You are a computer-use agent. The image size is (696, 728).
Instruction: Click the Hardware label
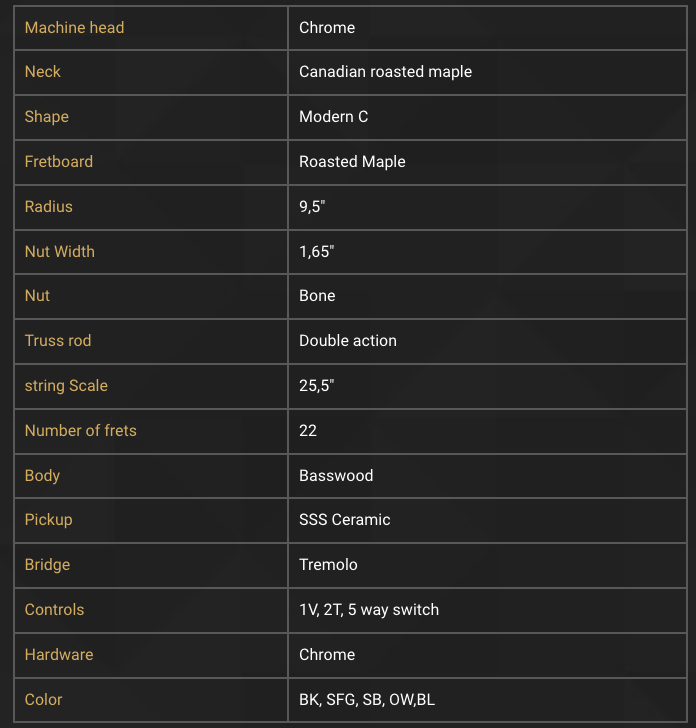point(59,655)
